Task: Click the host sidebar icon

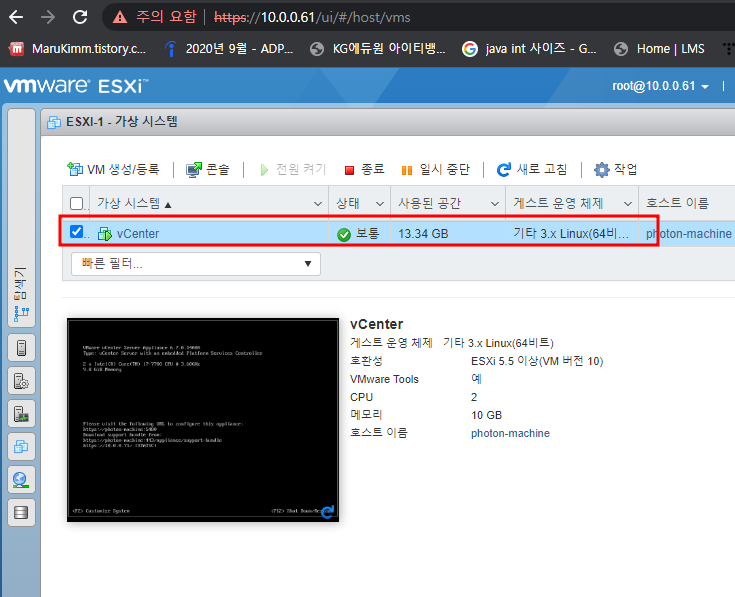Action: [x=22, y=348]
